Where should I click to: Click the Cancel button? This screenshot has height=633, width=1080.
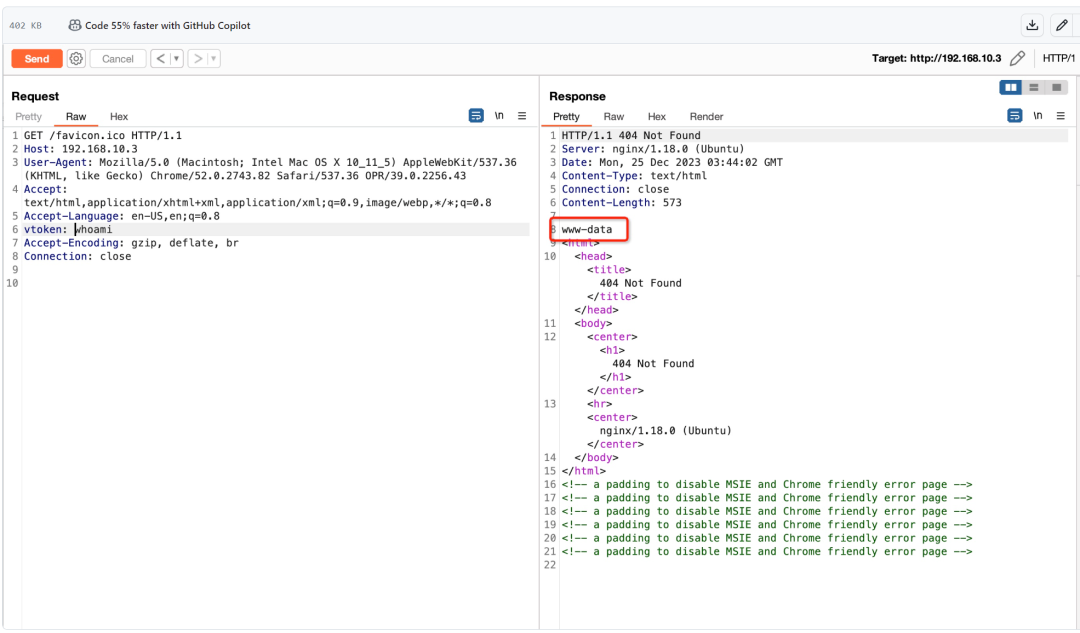[x=118, y=59]
